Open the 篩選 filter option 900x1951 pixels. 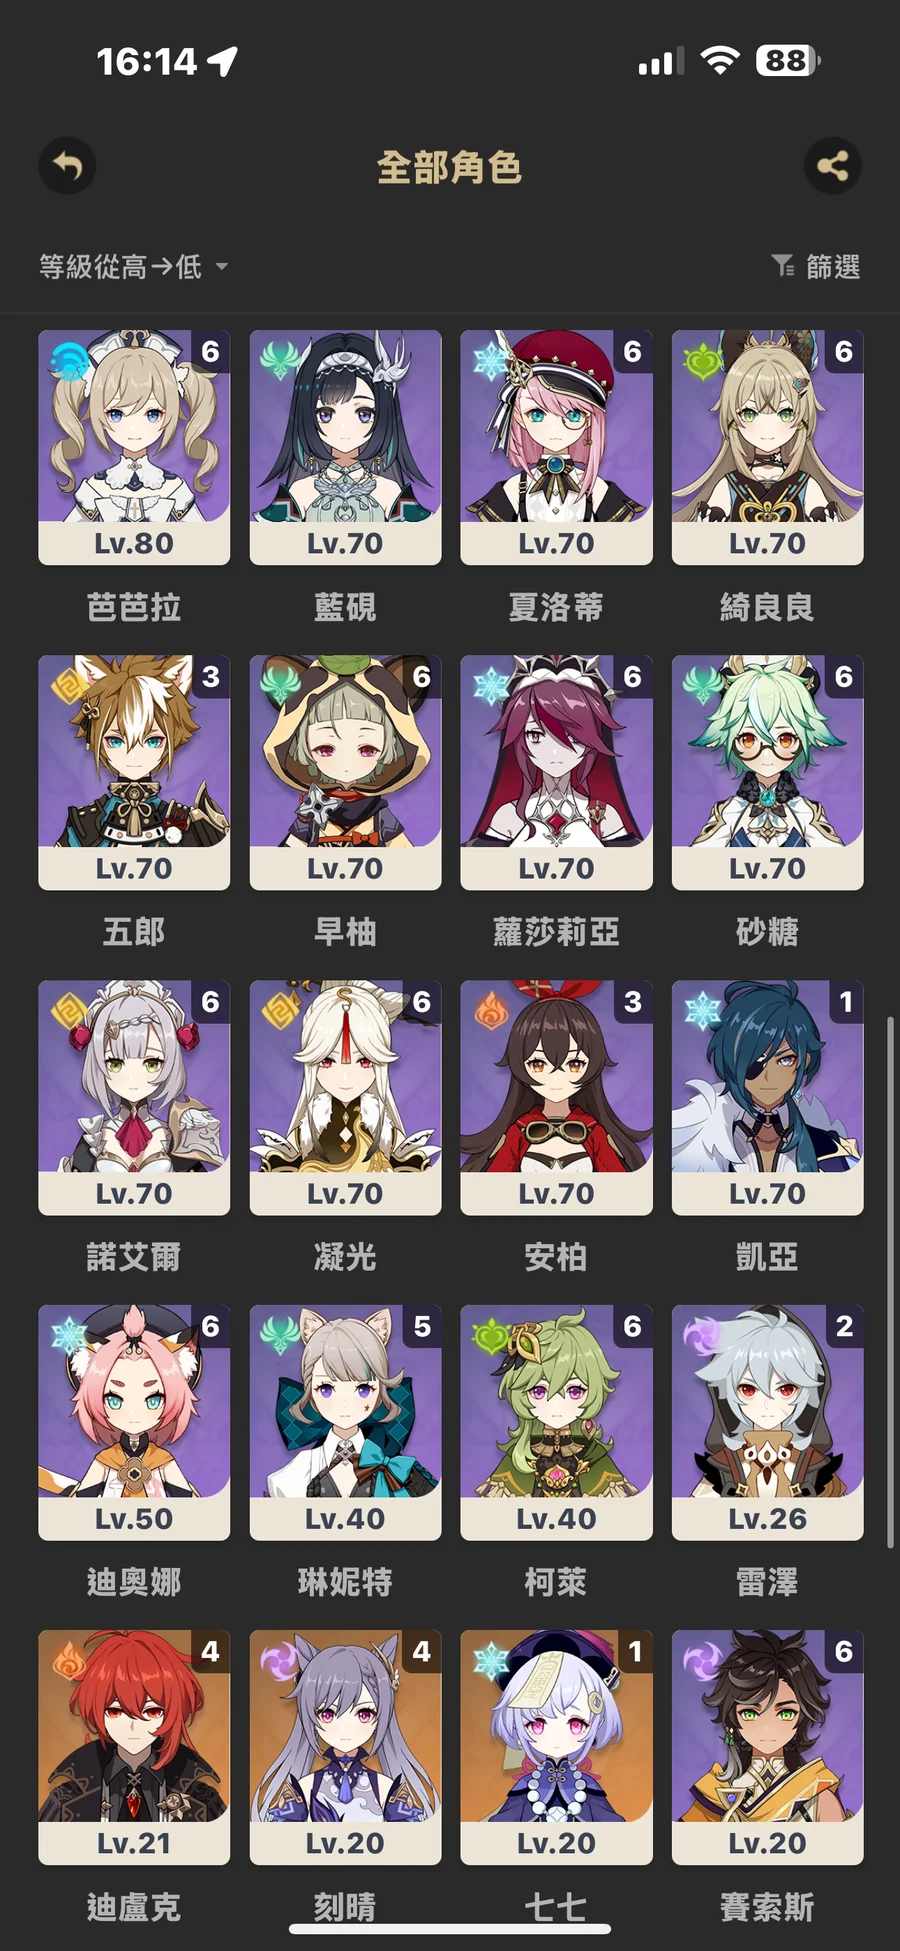[816, 266]
